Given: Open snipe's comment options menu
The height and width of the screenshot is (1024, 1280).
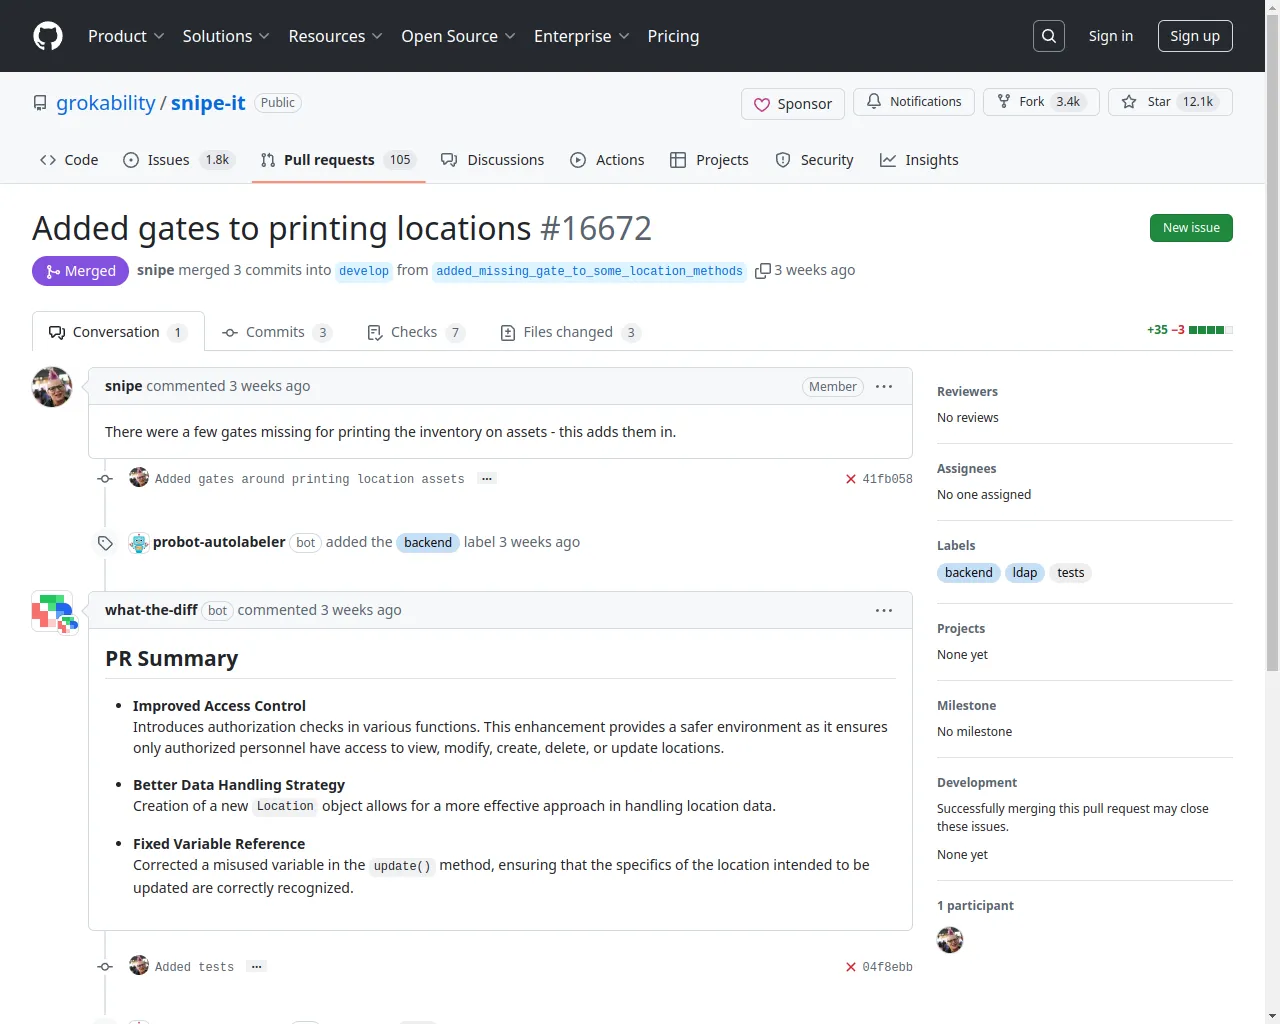Looking at the screenshot, I should click(884, 387).
